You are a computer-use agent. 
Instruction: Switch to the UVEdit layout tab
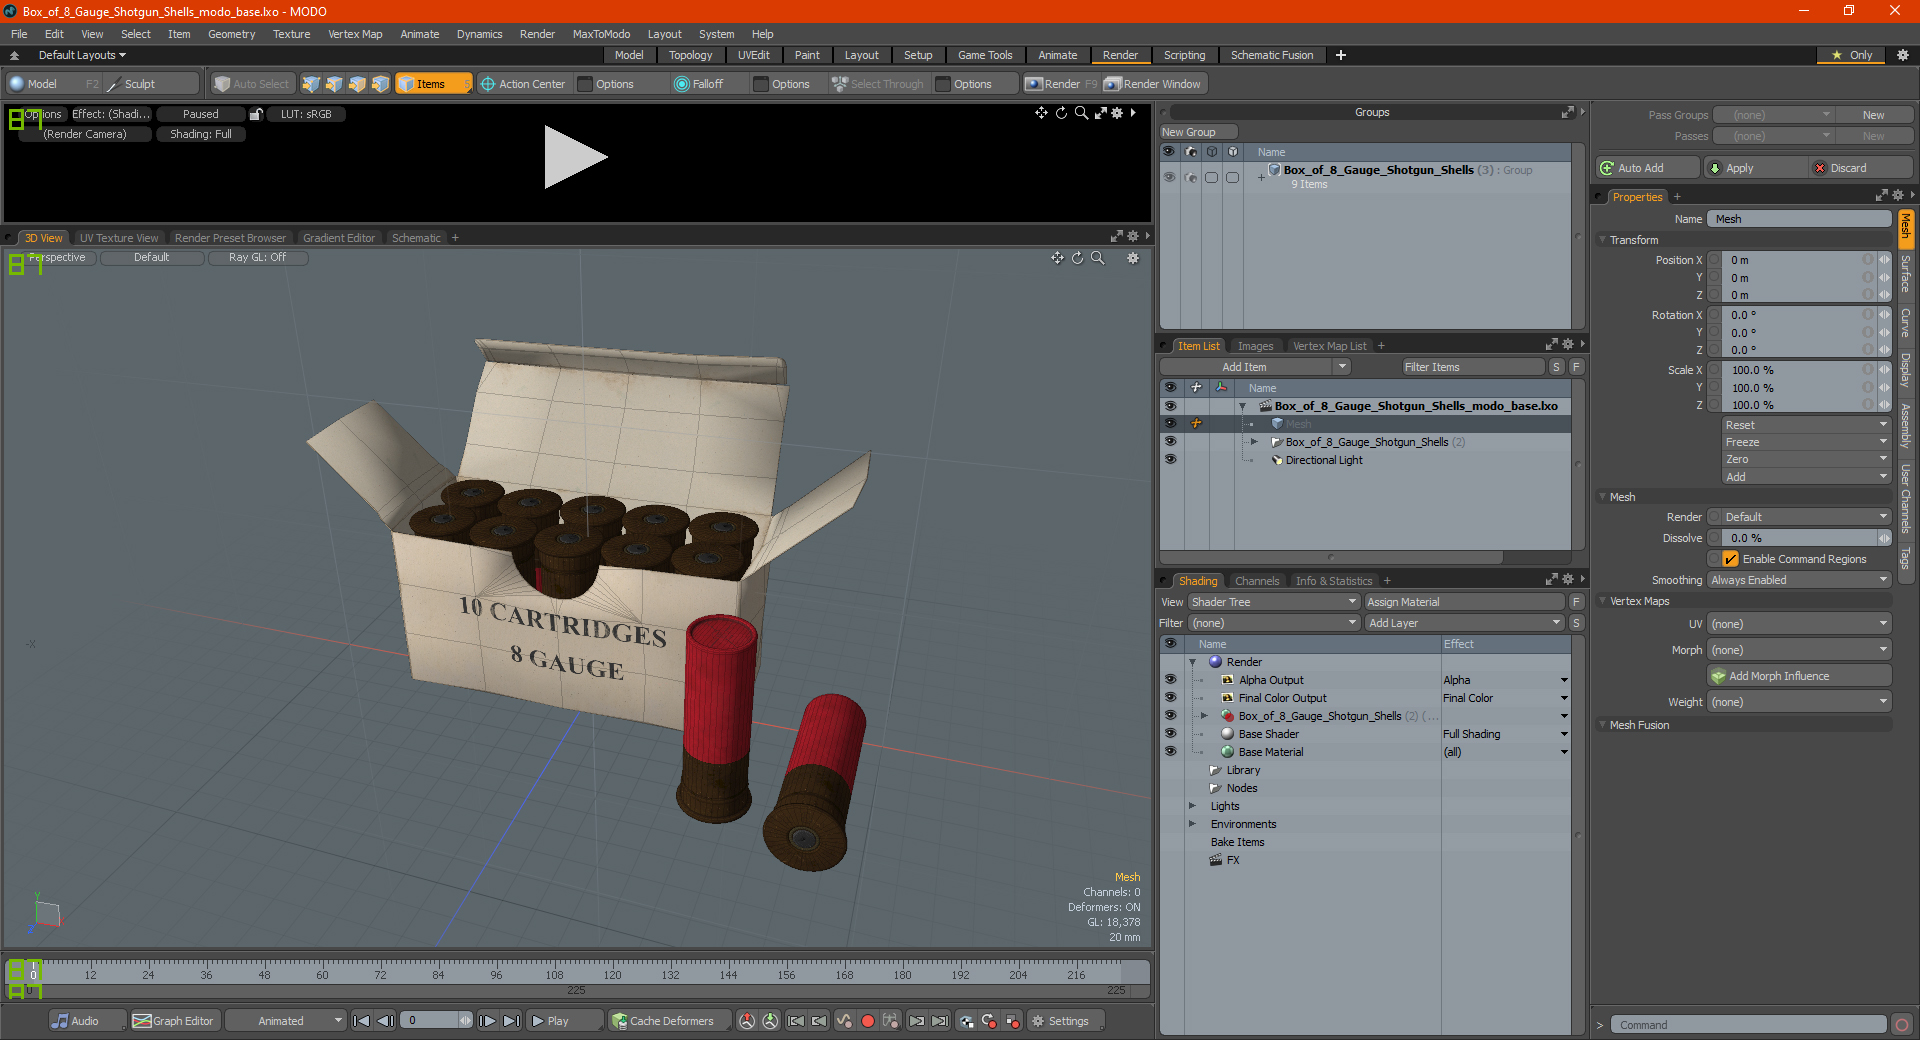753,55
